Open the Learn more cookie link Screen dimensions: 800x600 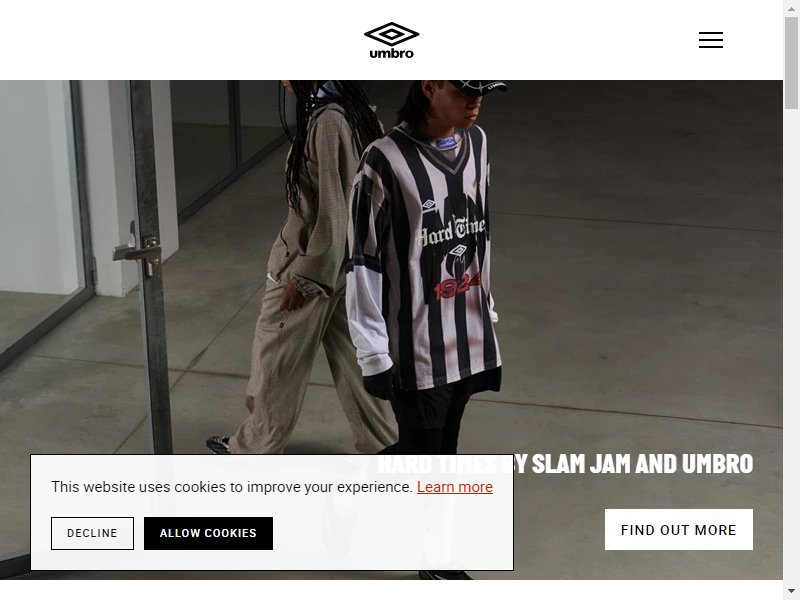455,487
